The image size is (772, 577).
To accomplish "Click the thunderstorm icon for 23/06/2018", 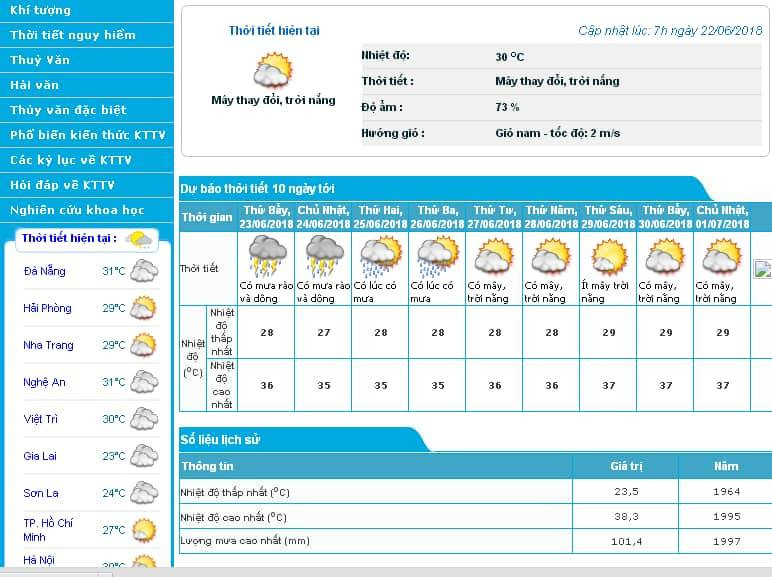I will (267, 258).
